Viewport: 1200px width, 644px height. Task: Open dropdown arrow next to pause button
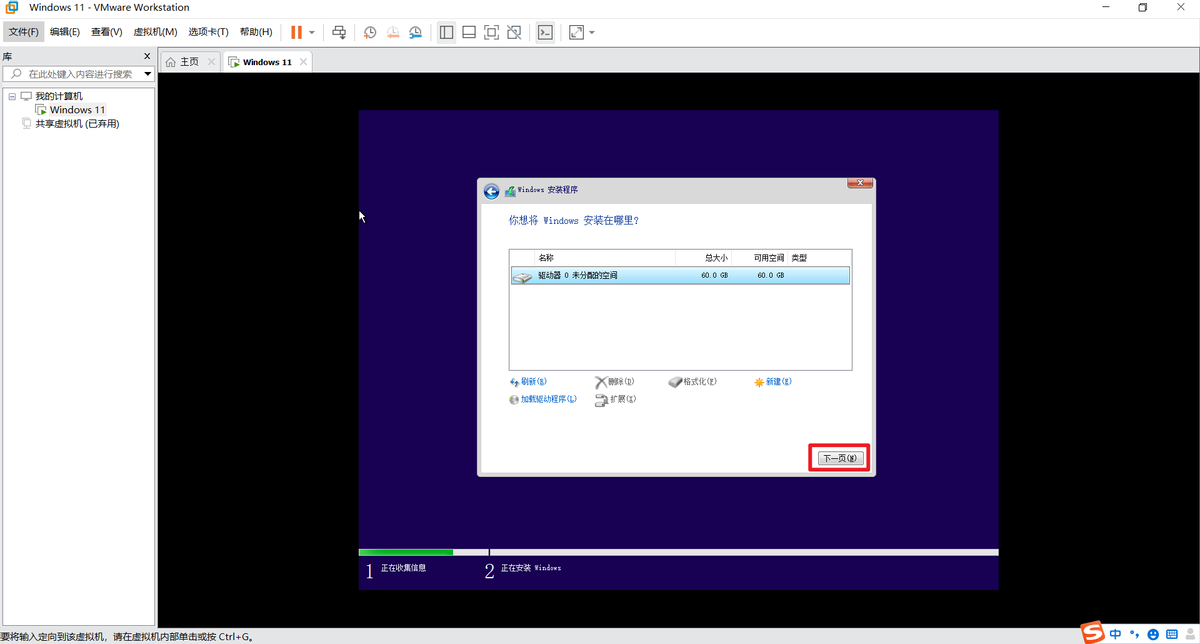click(x=312, y=32)
